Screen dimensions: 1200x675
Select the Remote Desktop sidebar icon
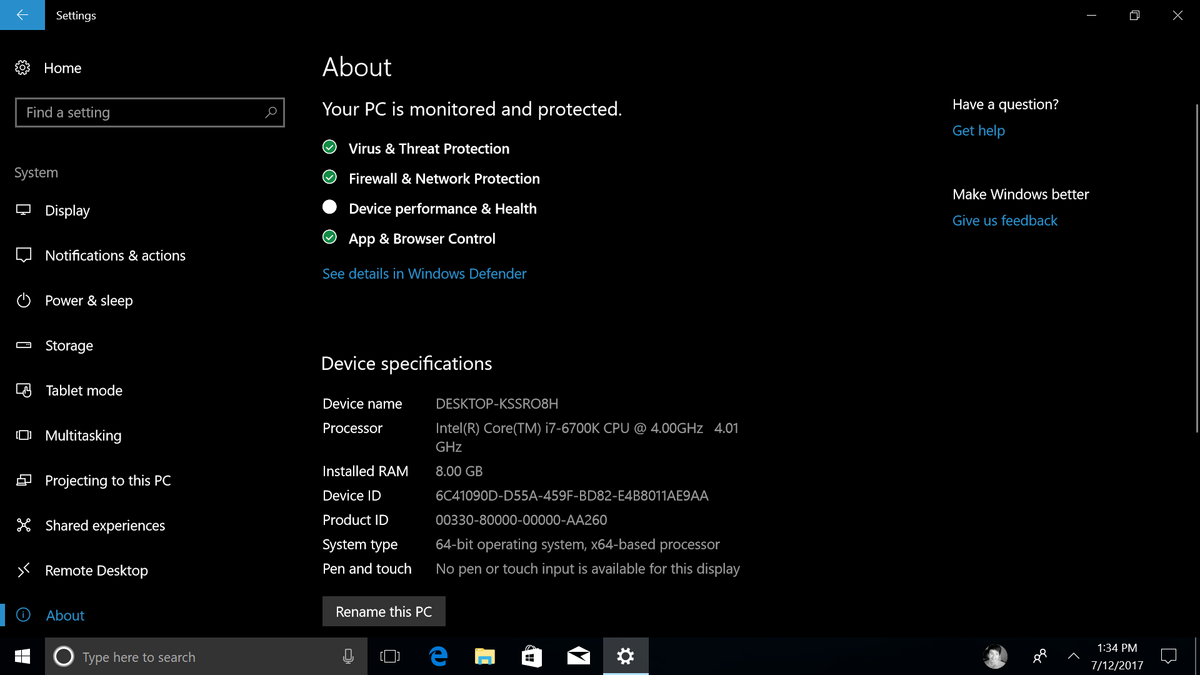[24, 570]
